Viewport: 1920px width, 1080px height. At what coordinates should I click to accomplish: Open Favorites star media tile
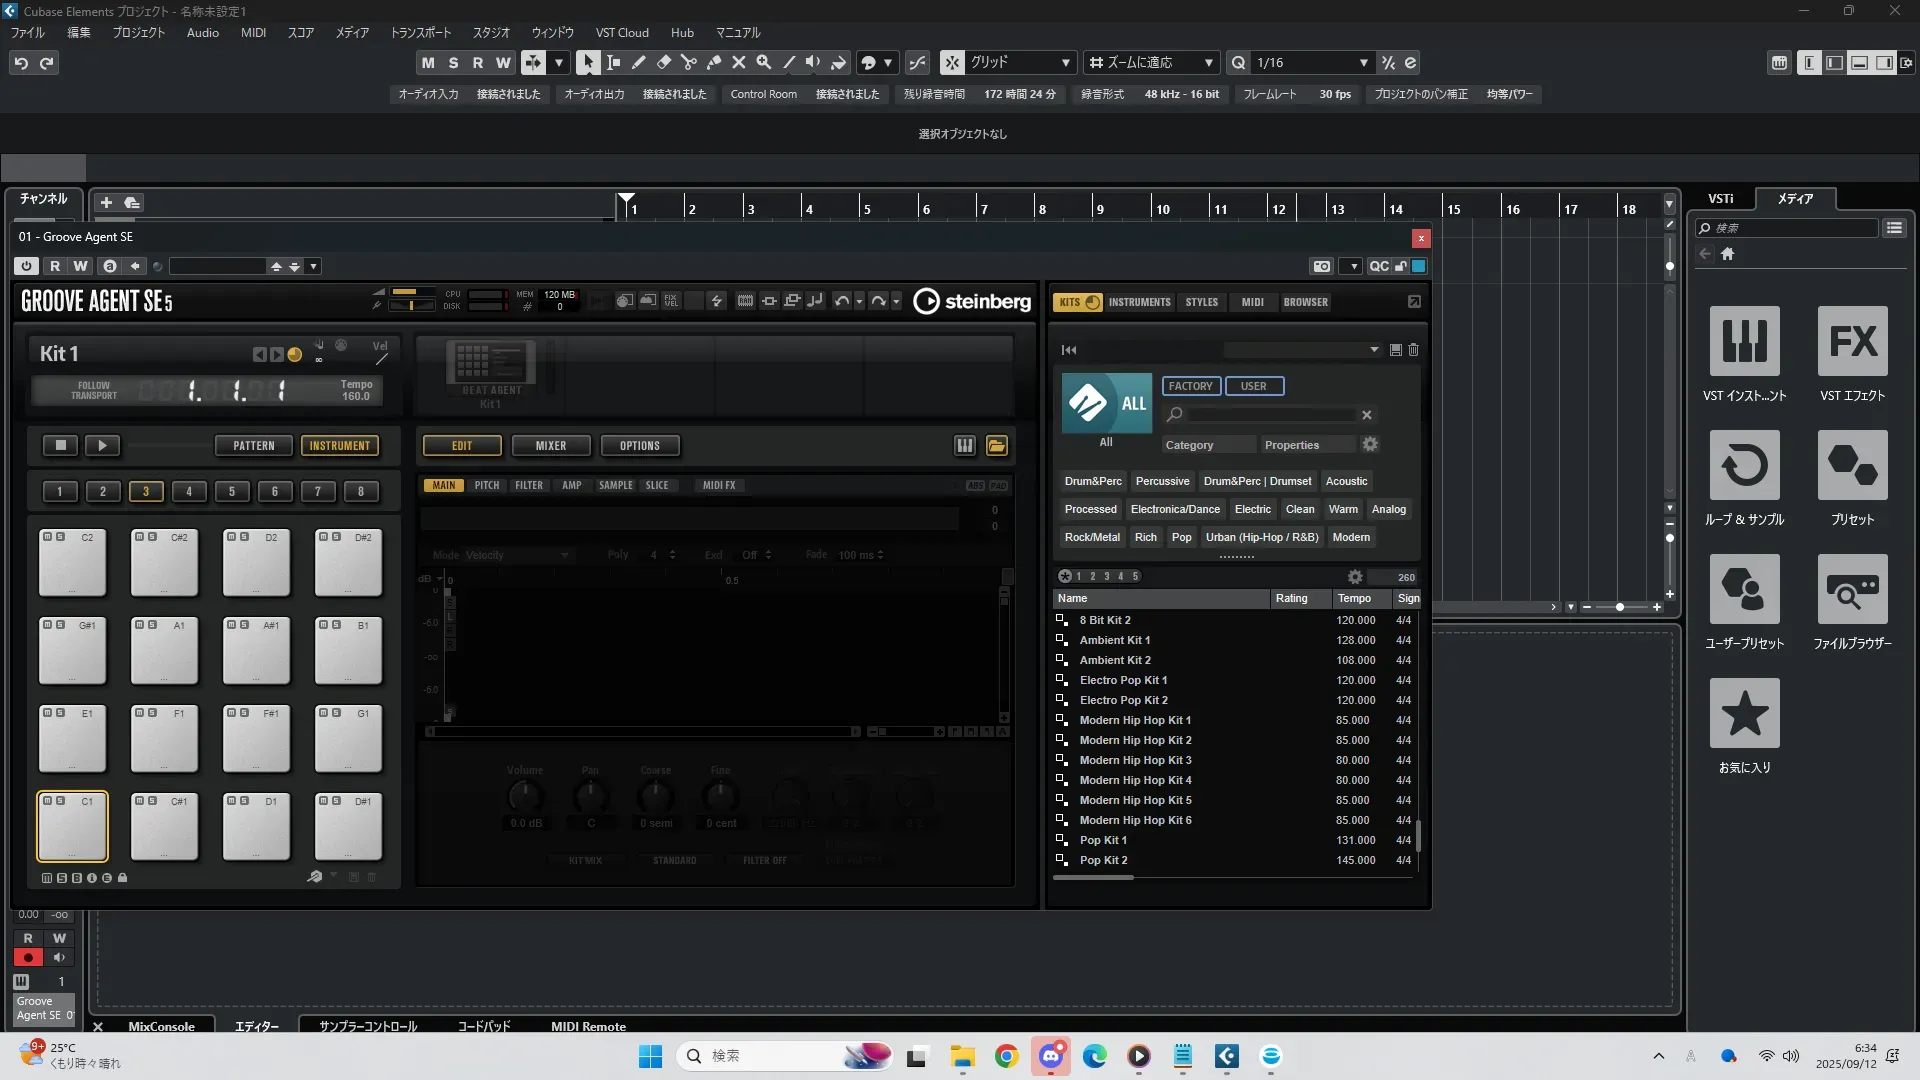click(x=1744, y=714)
